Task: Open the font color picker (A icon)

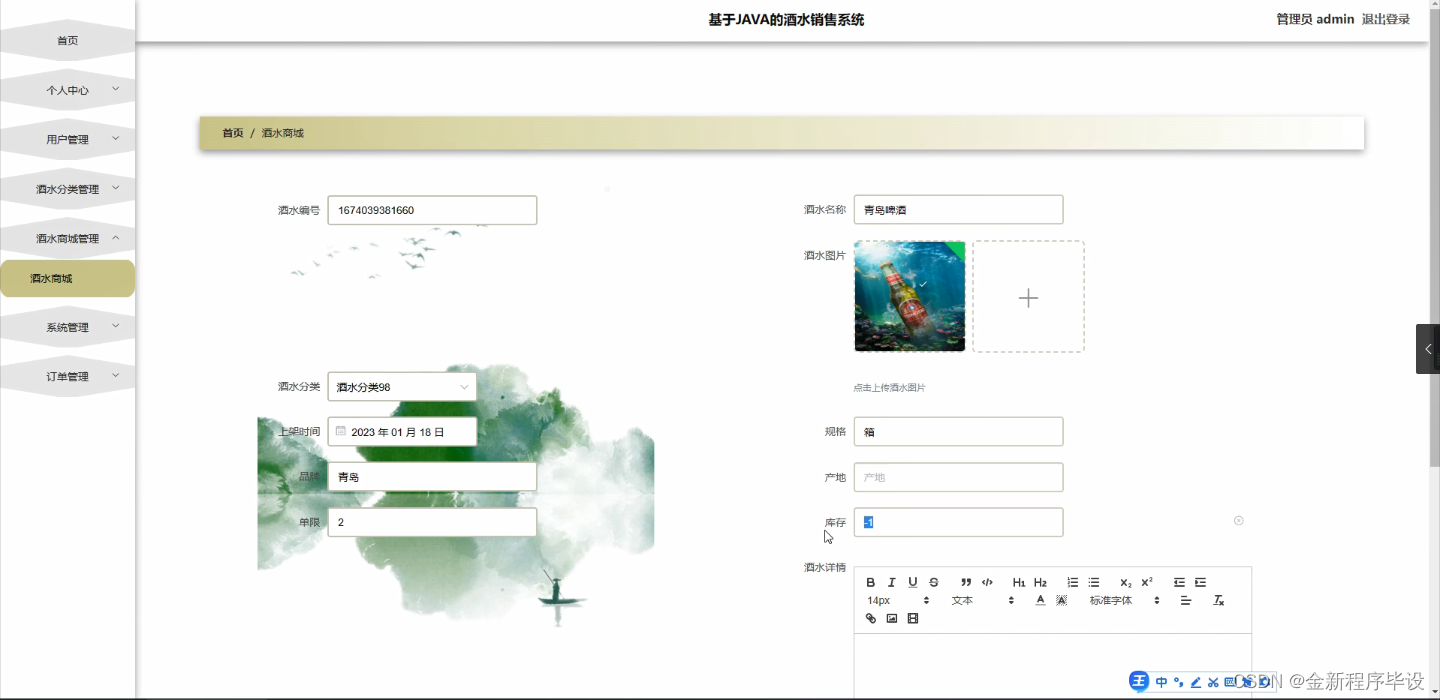Action: point(1039,600)
